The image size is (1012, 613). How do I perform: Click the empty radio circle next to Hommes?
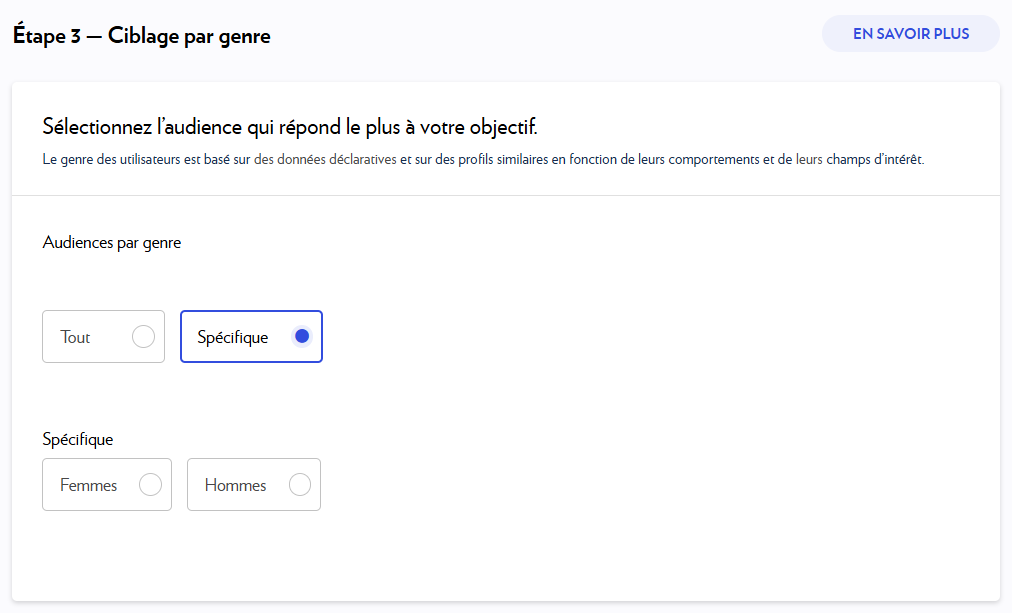click(299, 484)
